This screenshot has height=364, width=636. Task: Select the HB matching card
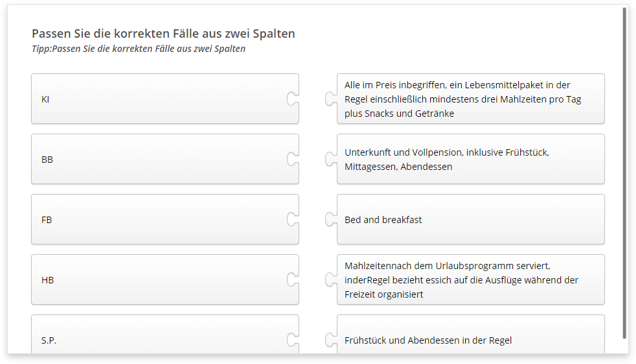pos(165,280)
